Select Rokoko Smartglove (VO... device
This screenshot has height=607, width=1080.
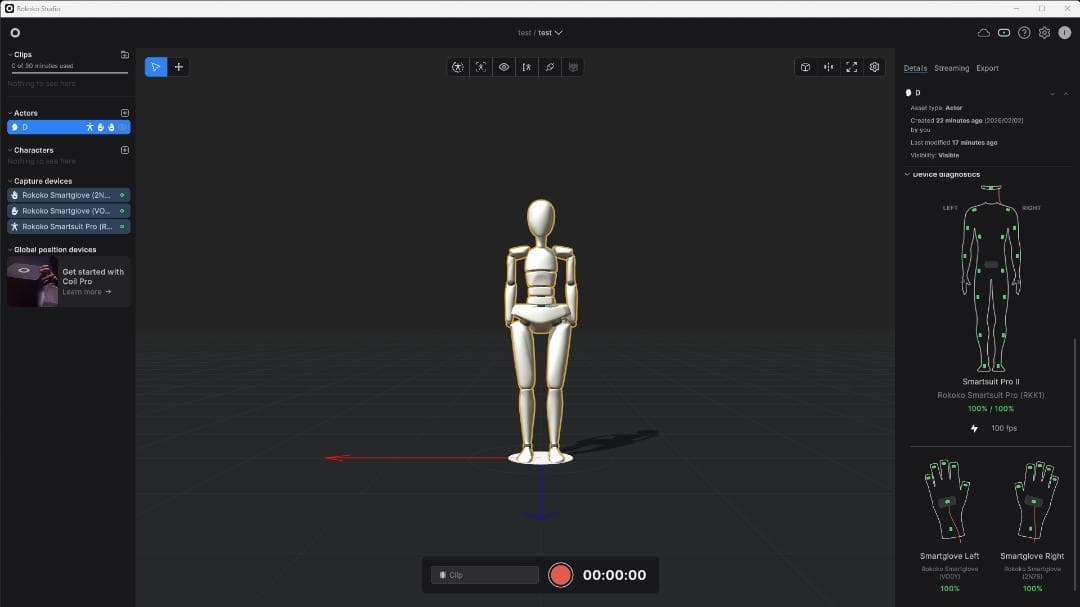pos(68,211)
